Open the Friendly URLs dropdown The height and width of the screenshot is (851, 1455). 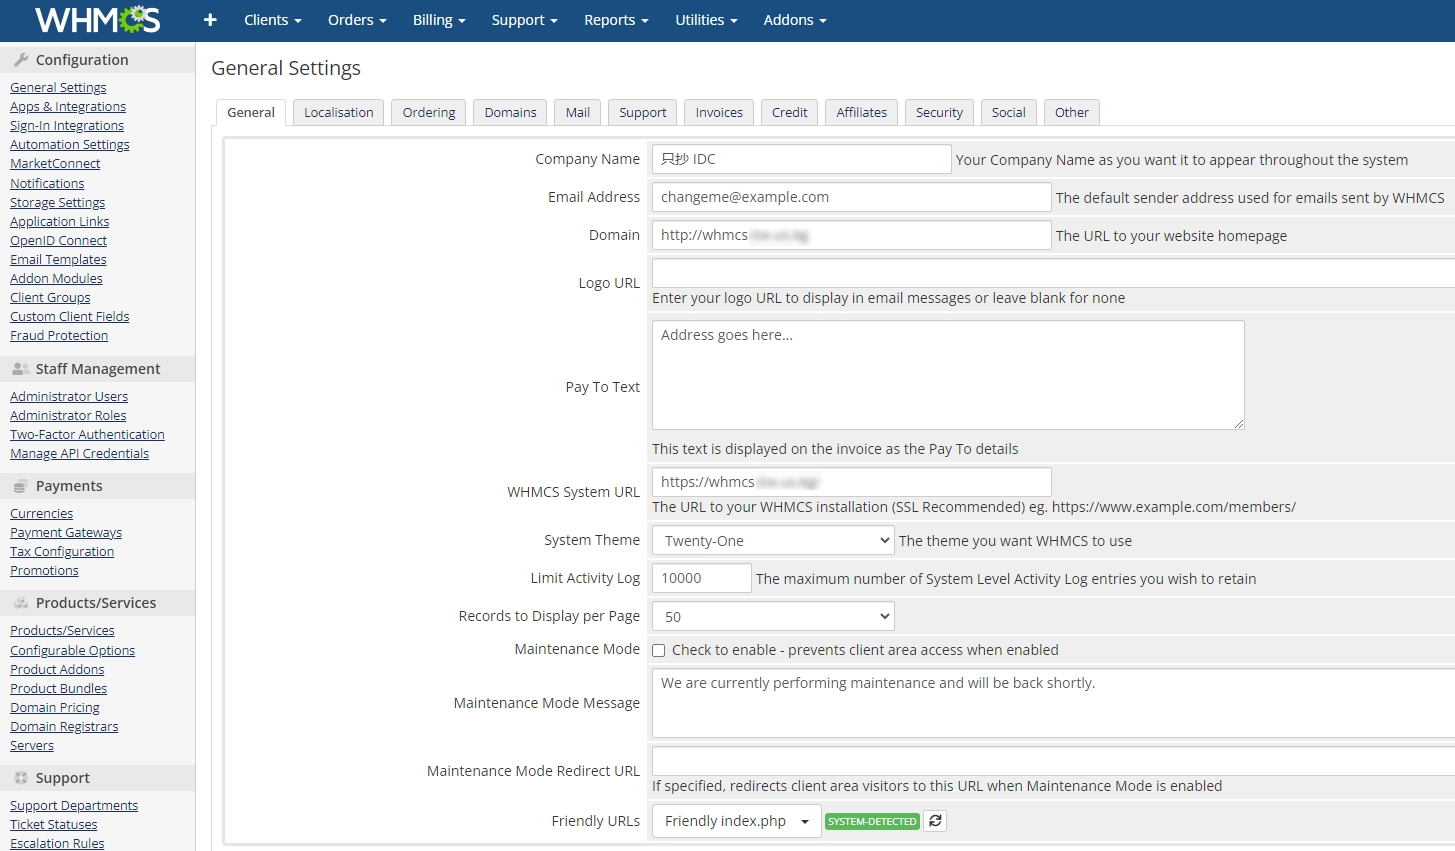[x=736, y=821]
